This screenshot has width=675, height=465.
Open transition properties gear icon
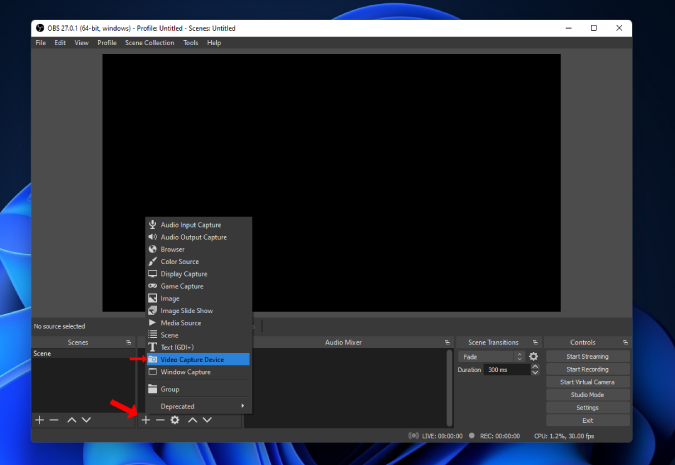tap(533, 356)
